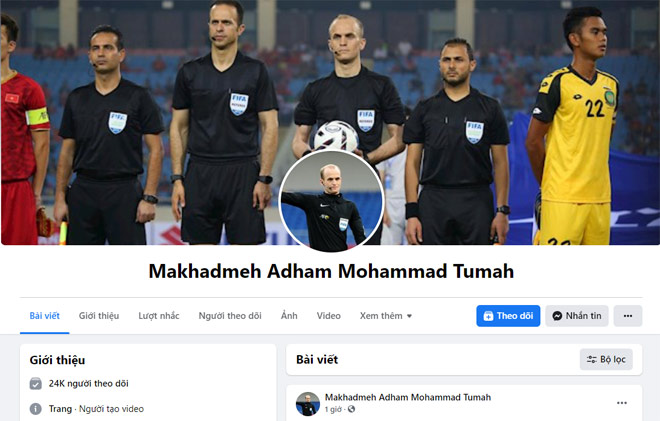Click the 24K người theo dõi followers icon
The image size is (660, 421).
[x=36, y=384]
